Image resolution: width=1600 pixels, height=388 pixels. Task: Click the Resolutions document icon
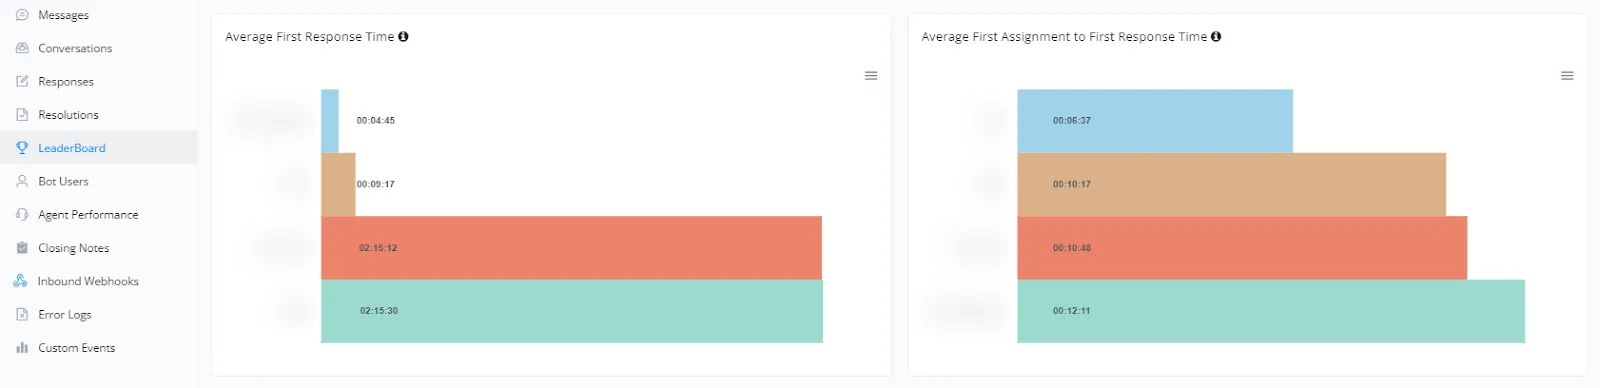pyautogui.click(x=22, y=115)
